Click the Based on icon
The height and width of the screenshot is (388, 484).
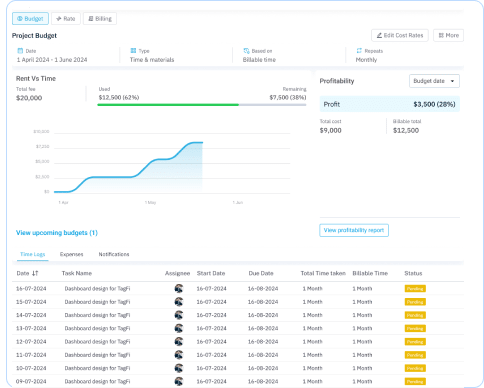coord(246,51)
